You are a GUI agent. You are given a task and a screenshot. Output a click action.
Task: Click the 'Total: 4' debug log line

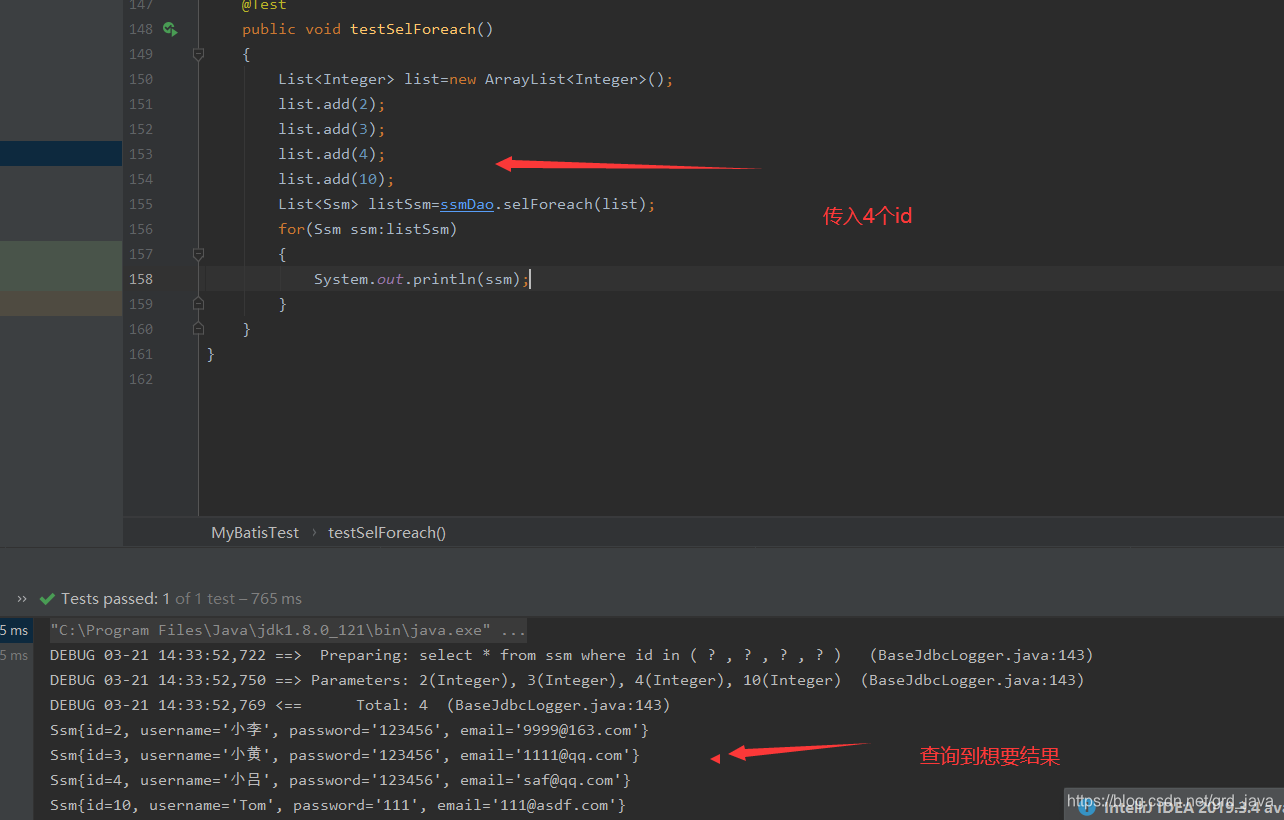(x=360, y=705)
